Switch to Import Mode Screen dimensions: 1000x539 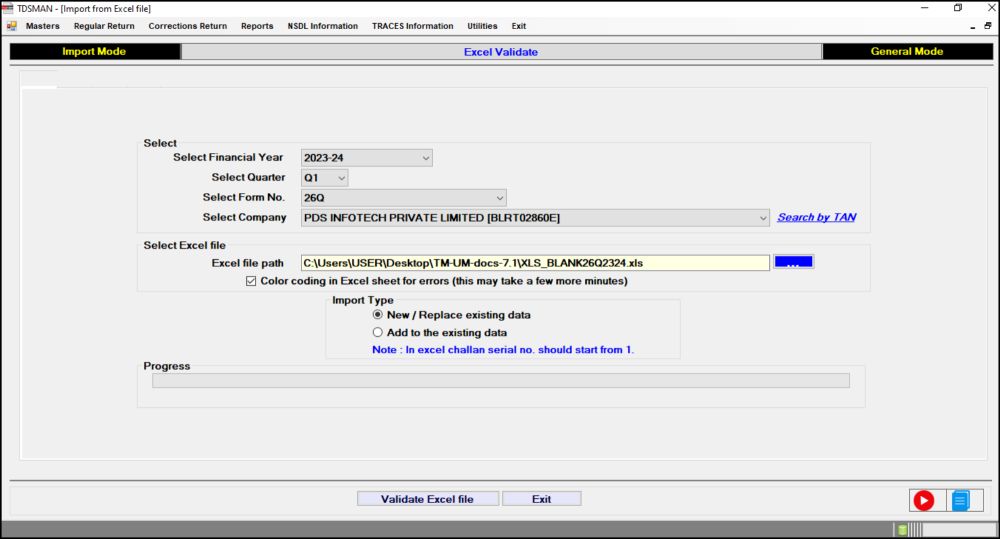(94, 52)
